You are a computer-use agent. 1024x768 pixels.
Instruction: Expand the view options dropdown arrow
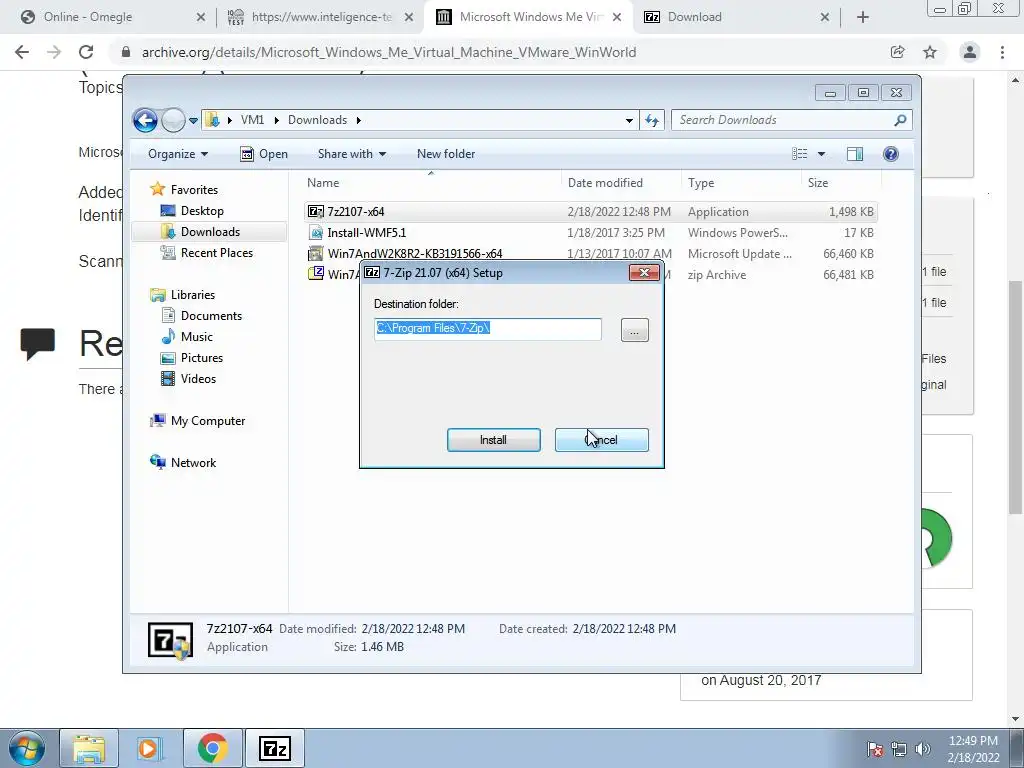822,154
